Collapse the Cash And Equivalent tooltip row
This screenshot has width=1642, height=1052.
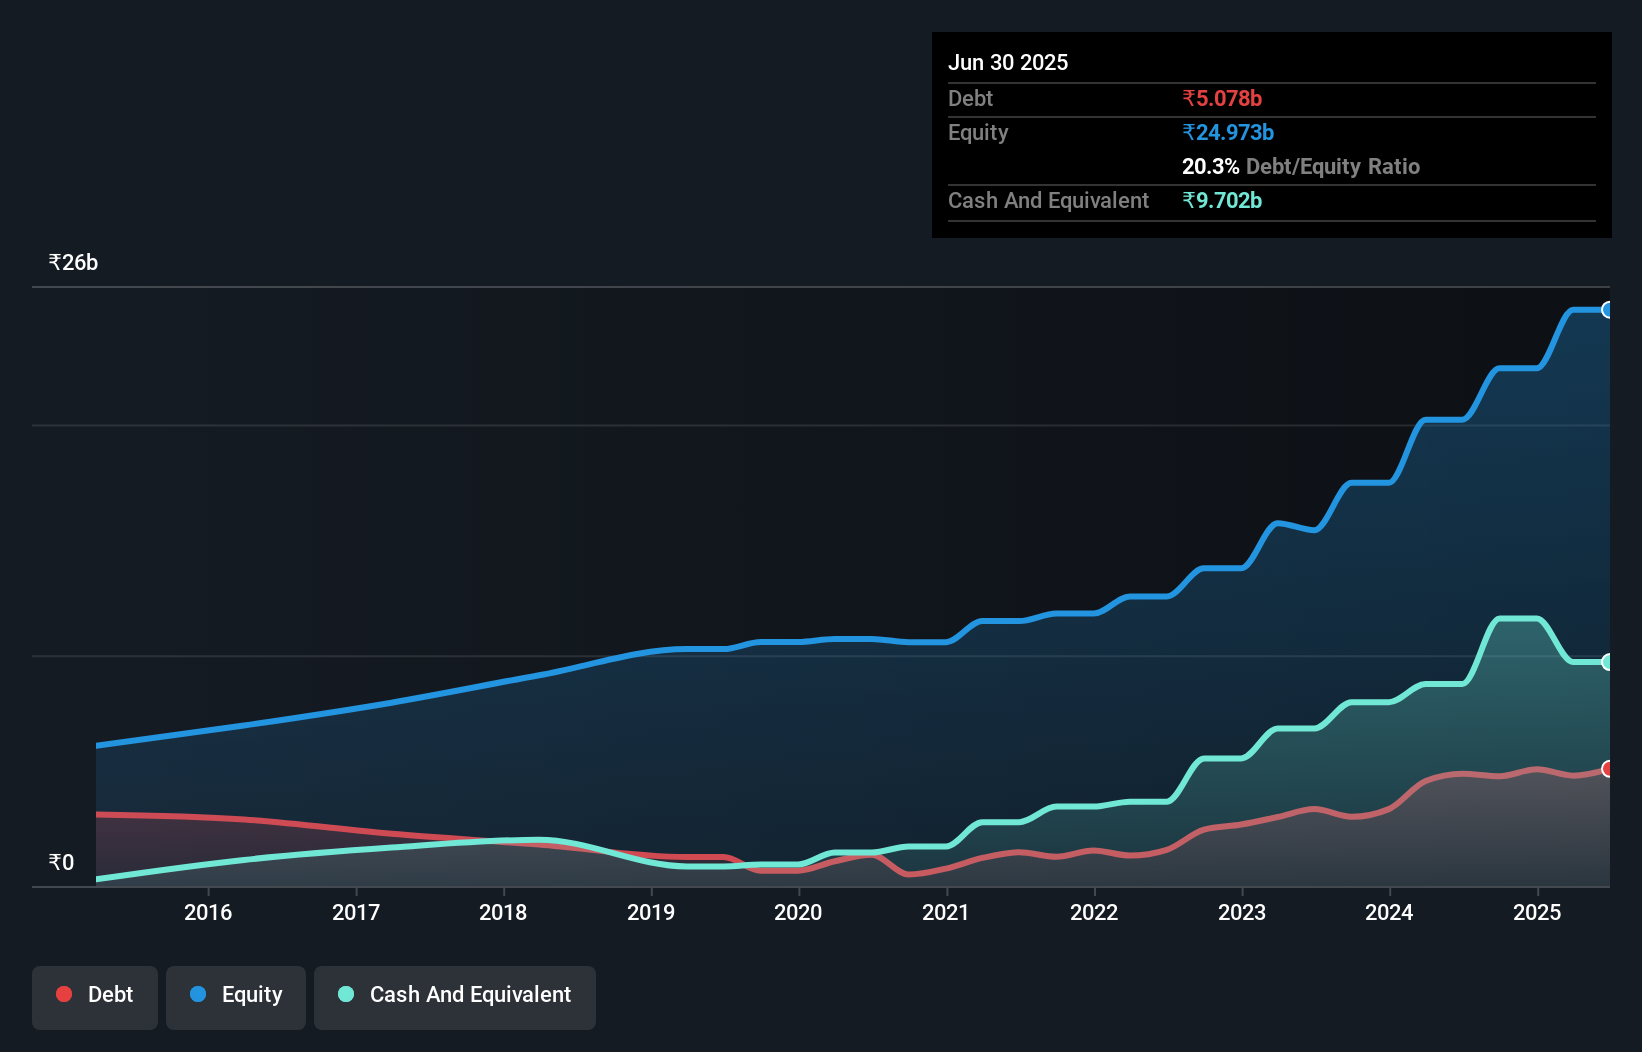(x=1048, y=200)
